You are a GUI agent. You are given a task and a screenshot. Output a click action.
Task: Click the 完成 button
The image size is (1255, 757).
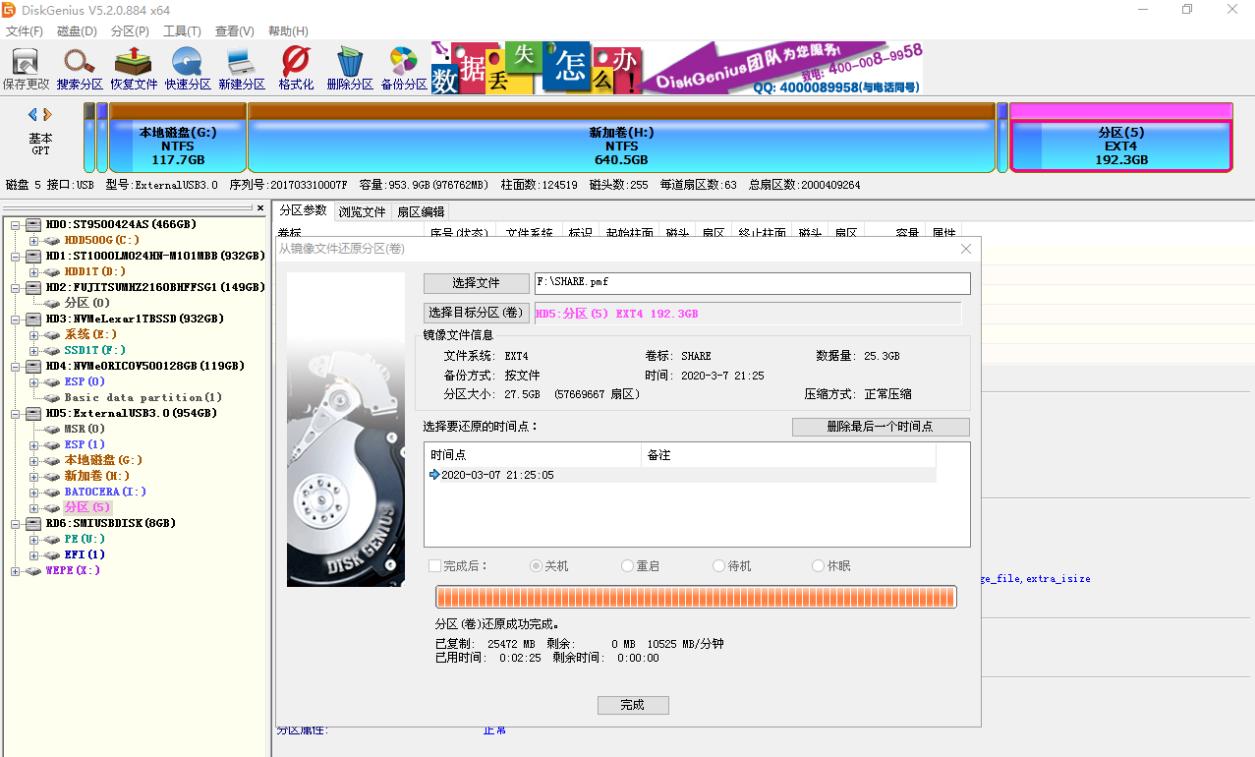(633, 705)
